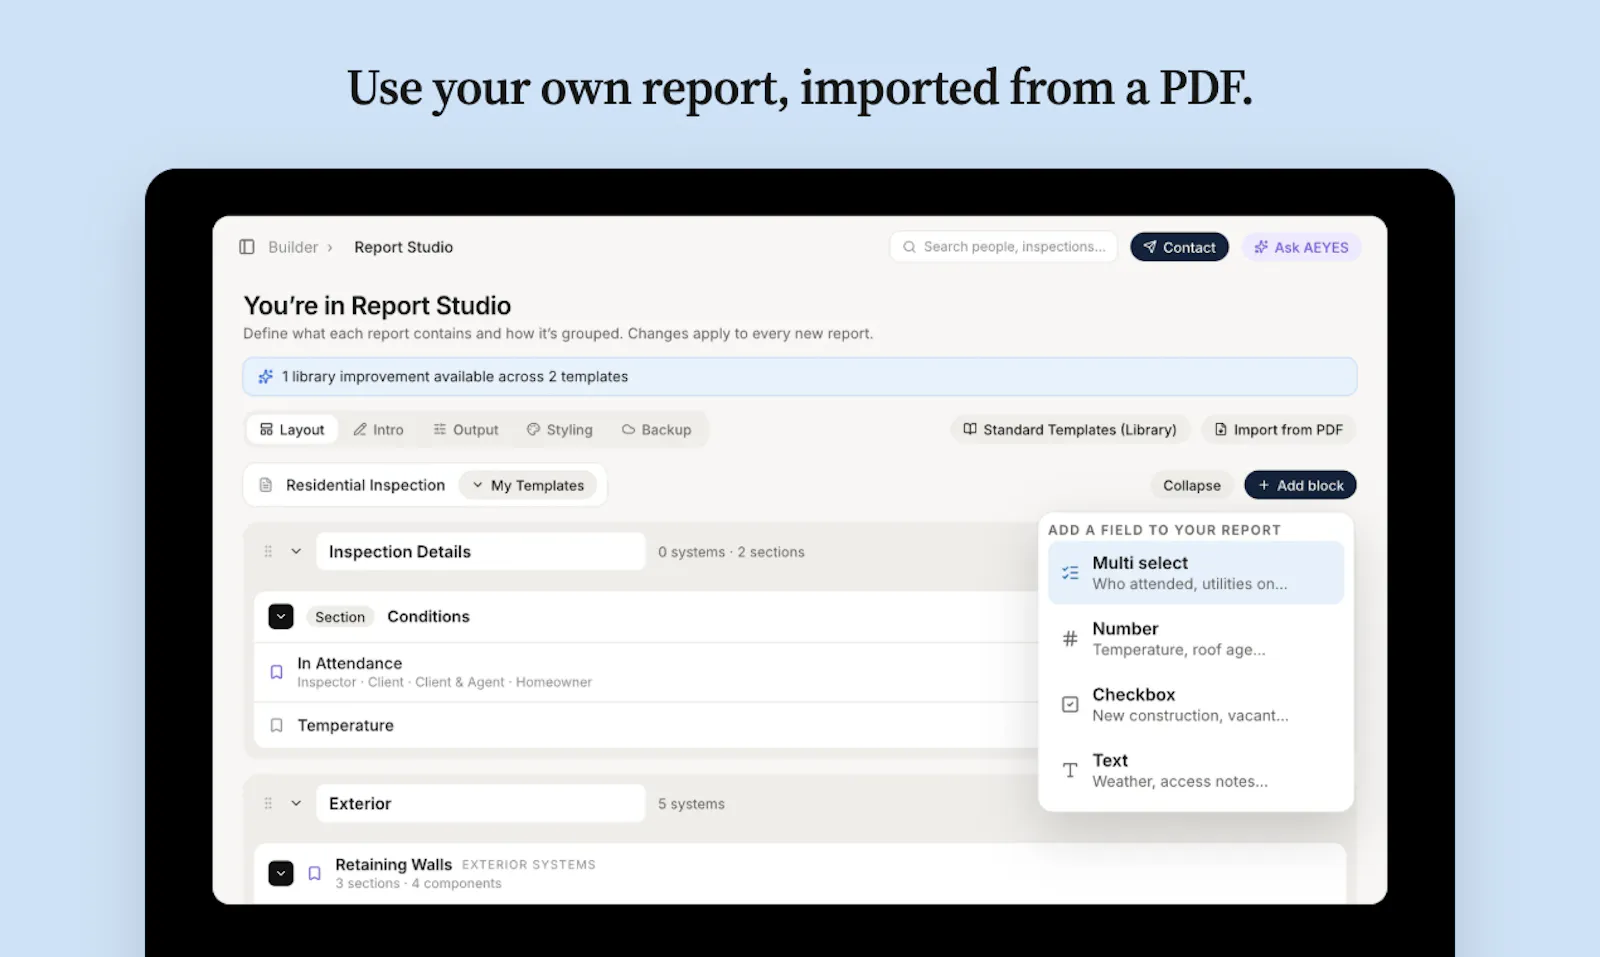
Task: Collapse the Inspection Details block chevron
Action: click(x=296, y=551)
